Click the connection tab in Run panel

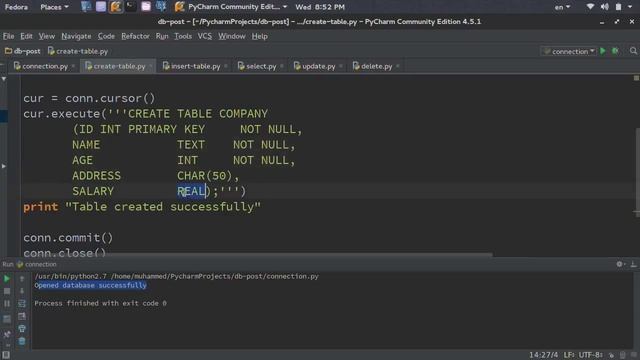point(36,264)
